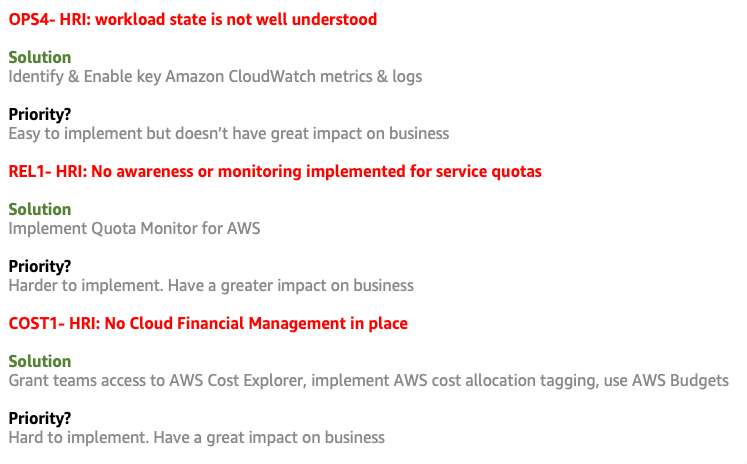Click the COST1 Cloud Financial Management heading
Screen dimensions: 747x464
(208, 323)
